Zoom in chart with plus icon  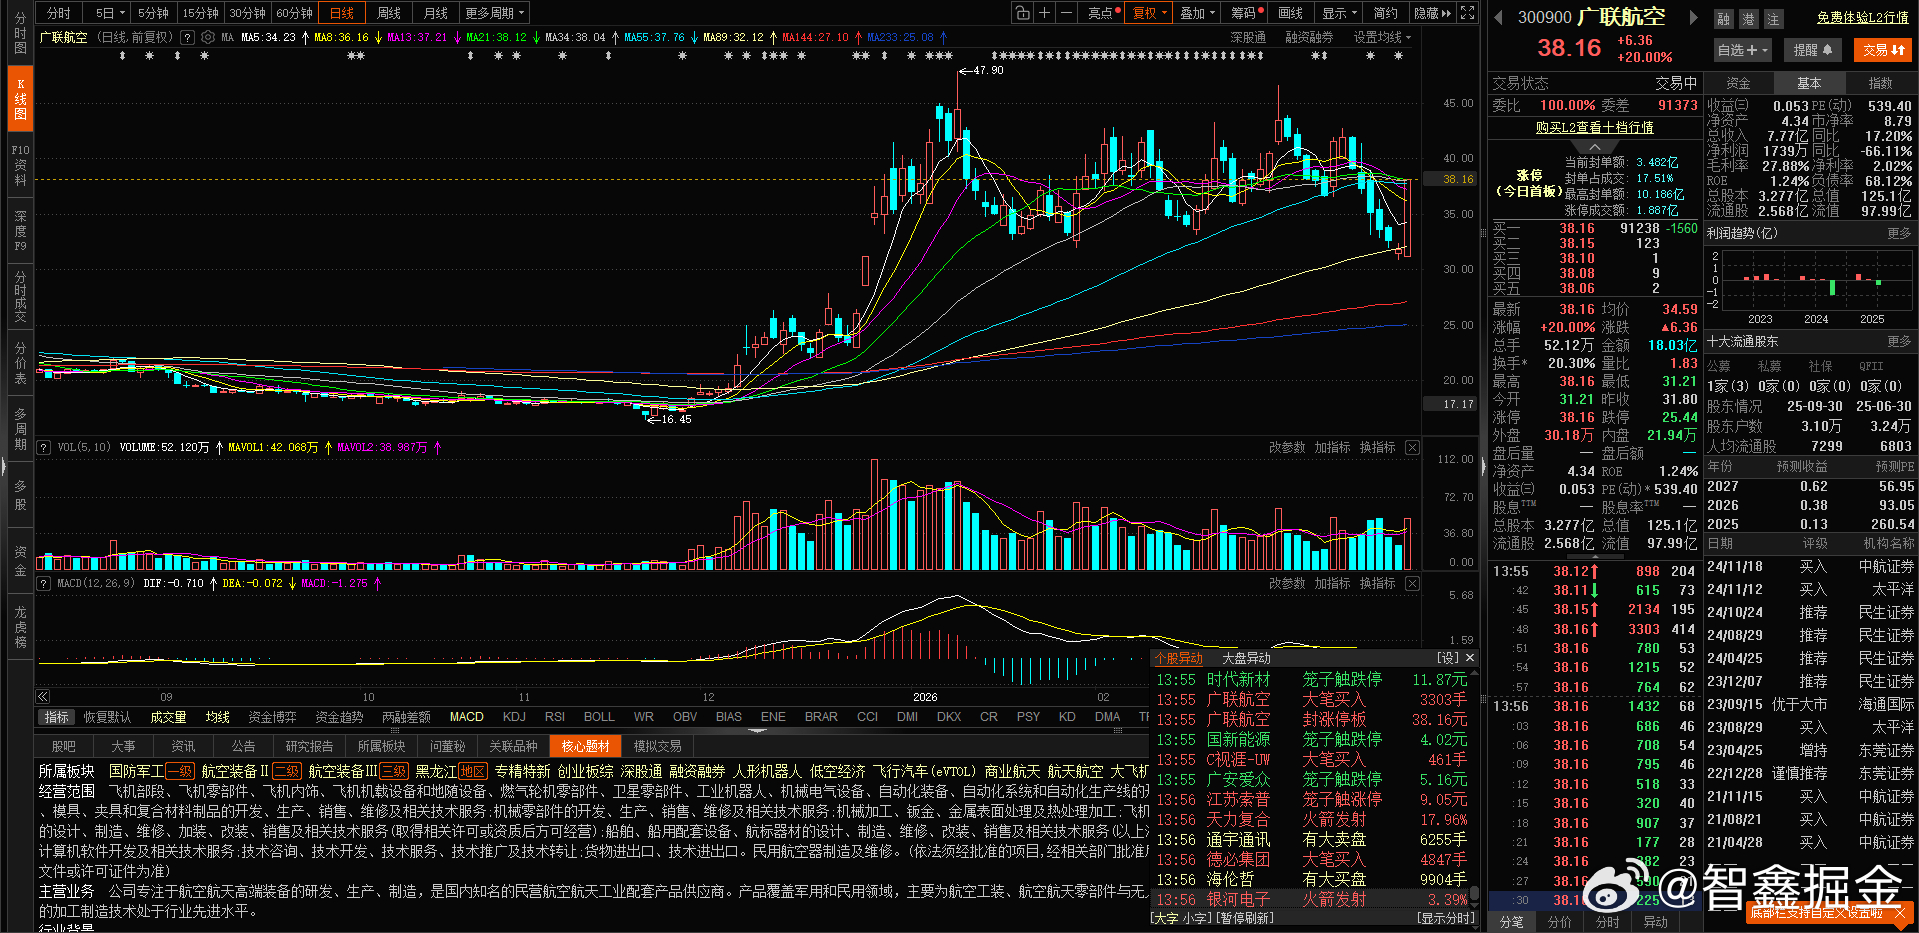(1044, 13)
